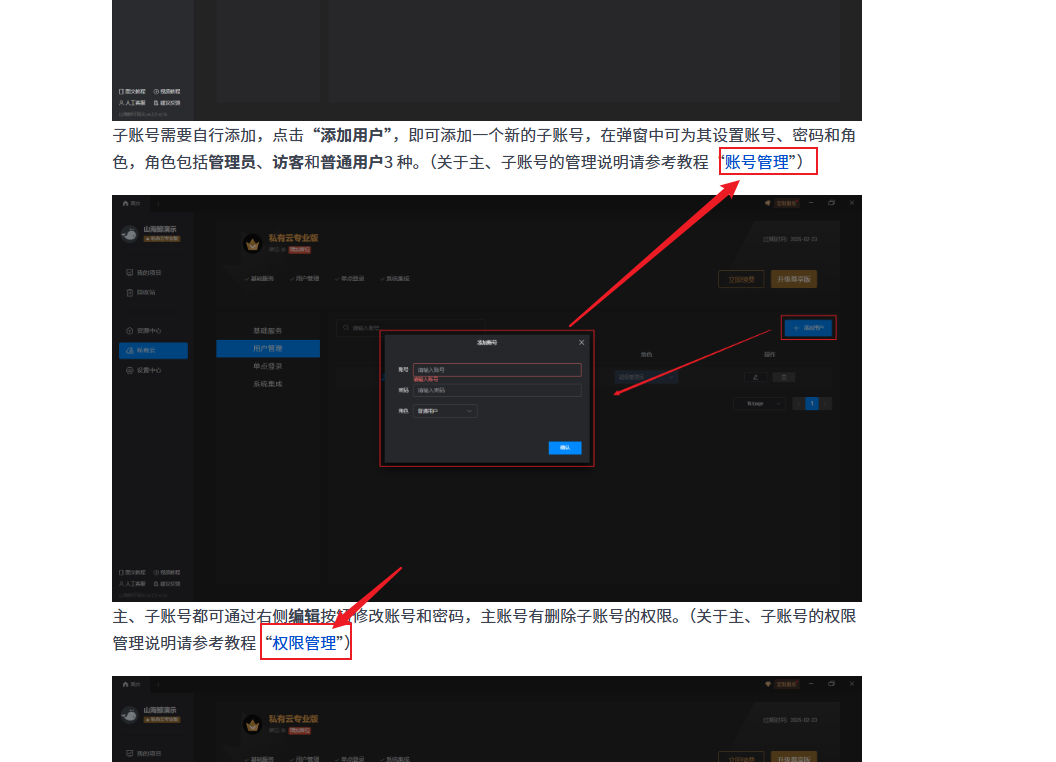Click the 密码 input field in the dialog
Viewport: 1056px width, 762px height.
(x=497, y=390)
